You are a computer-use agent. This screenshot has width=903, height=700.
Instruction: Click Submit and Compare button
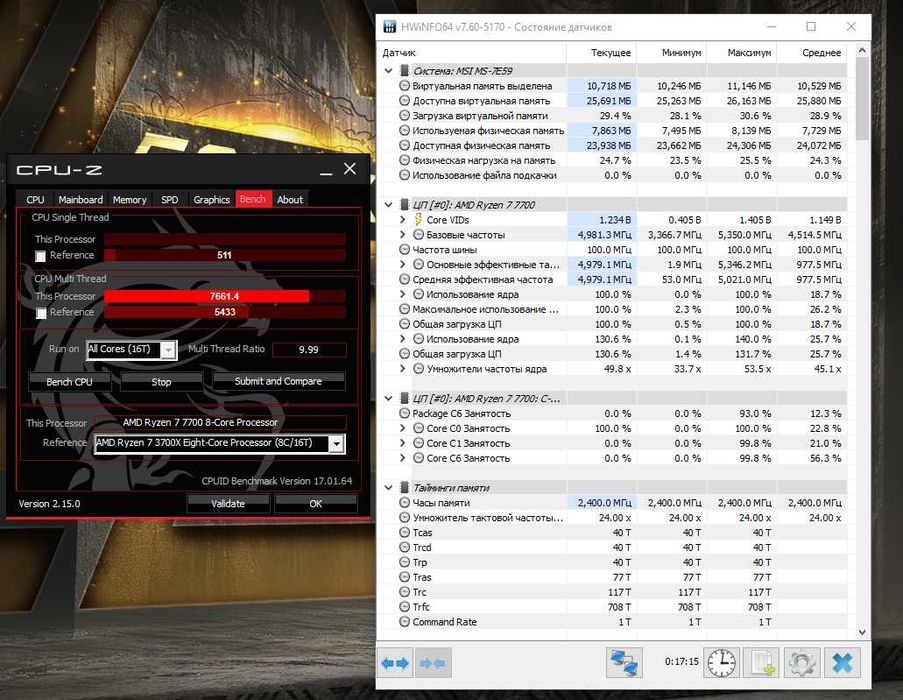(x=278, y=381)
